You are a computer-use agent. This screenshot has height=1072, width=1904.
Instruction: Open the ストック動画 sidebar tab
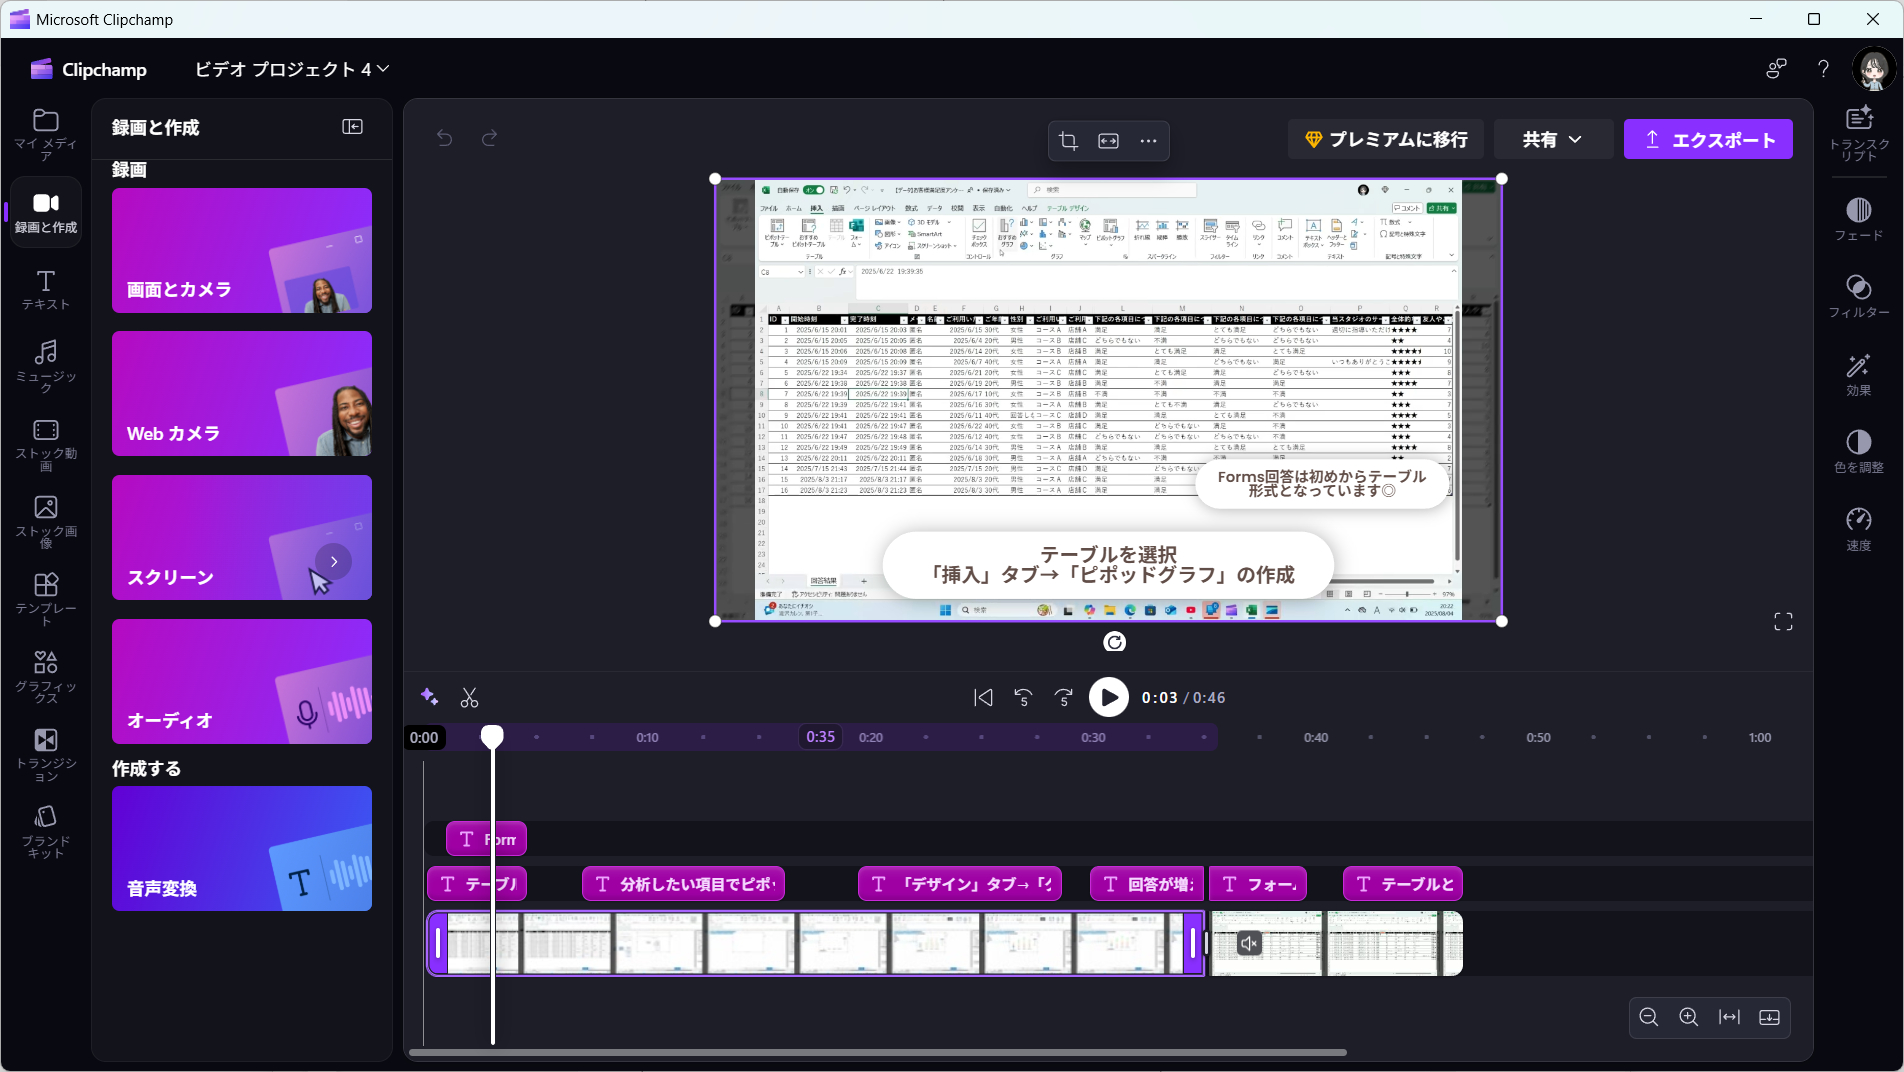click(46, 444)
